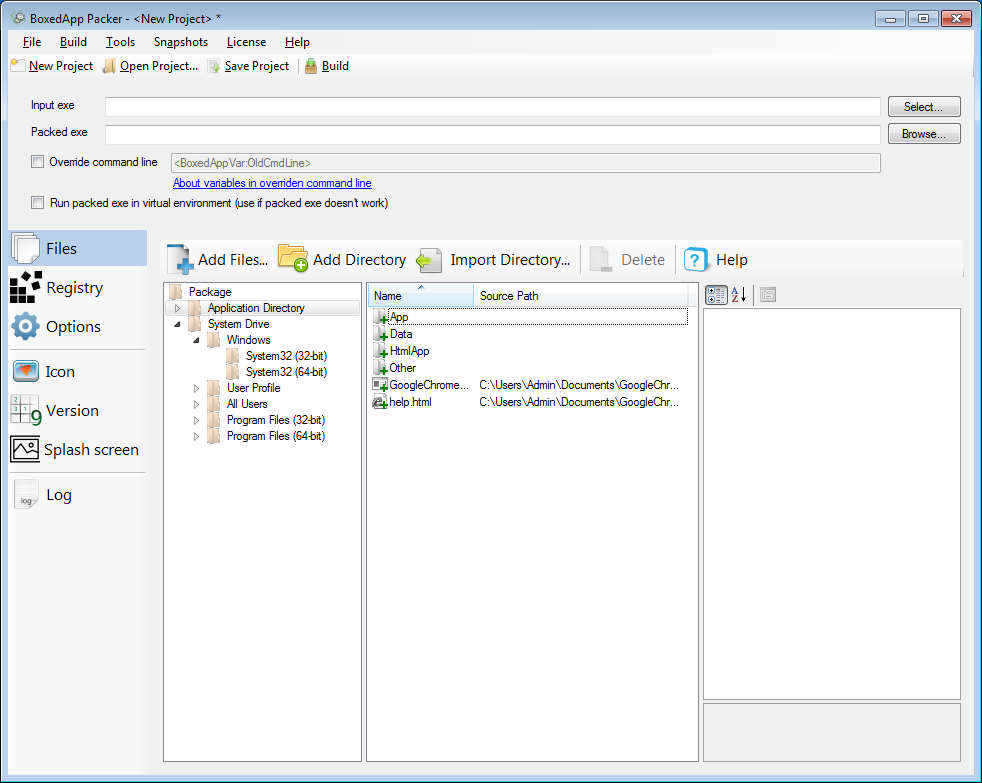Click the Add Files toolbar icon
The height and width of the screenshot is (783, 982).
(180, 259)
